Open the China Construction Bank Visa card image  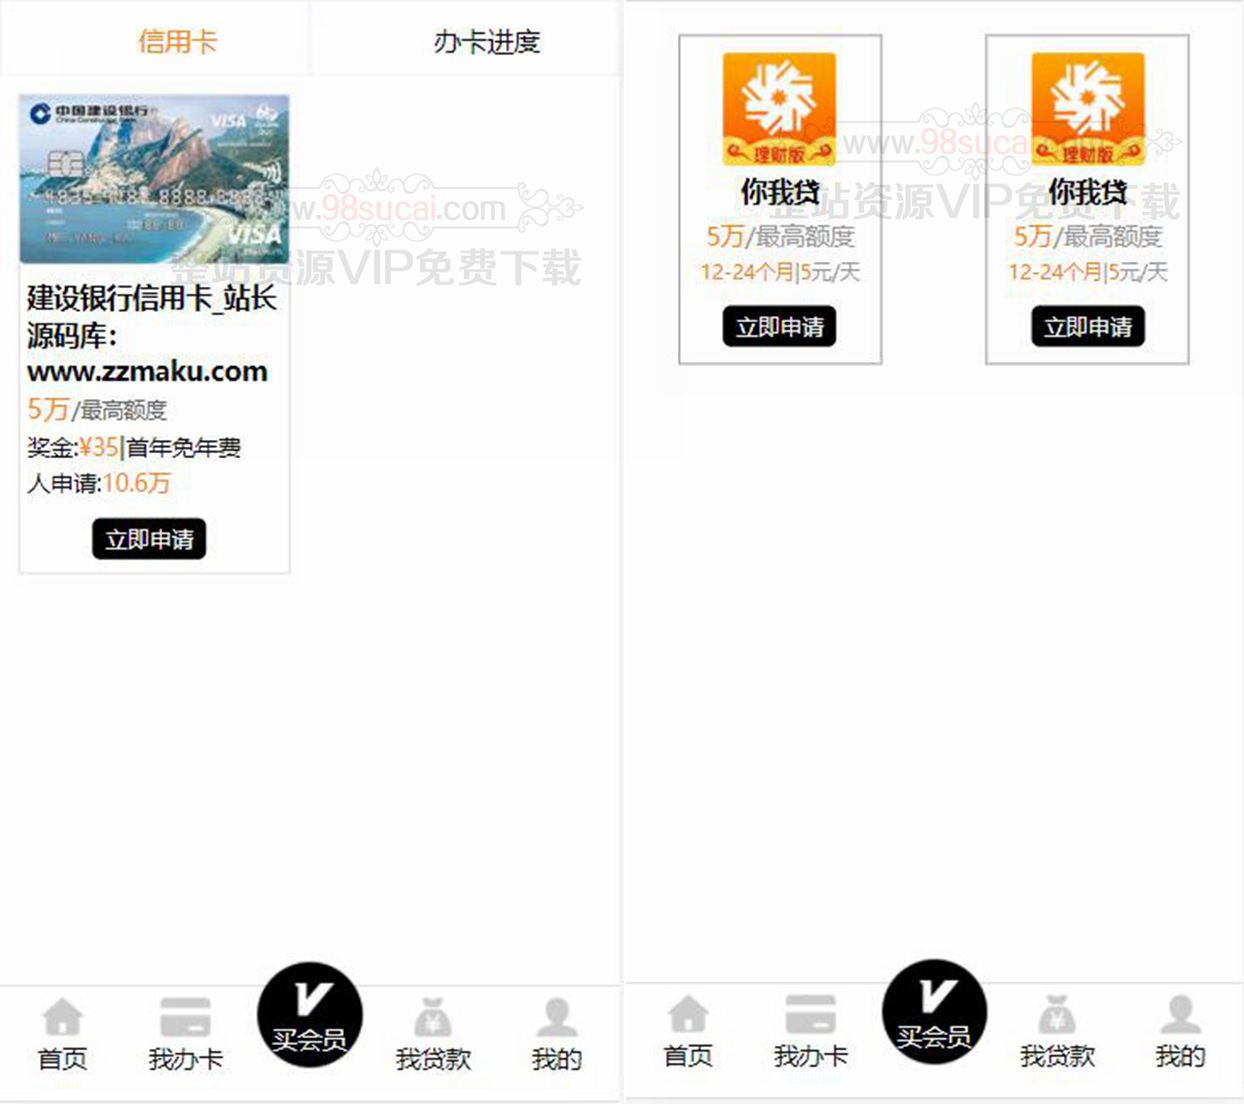click(x=154, y=179)
